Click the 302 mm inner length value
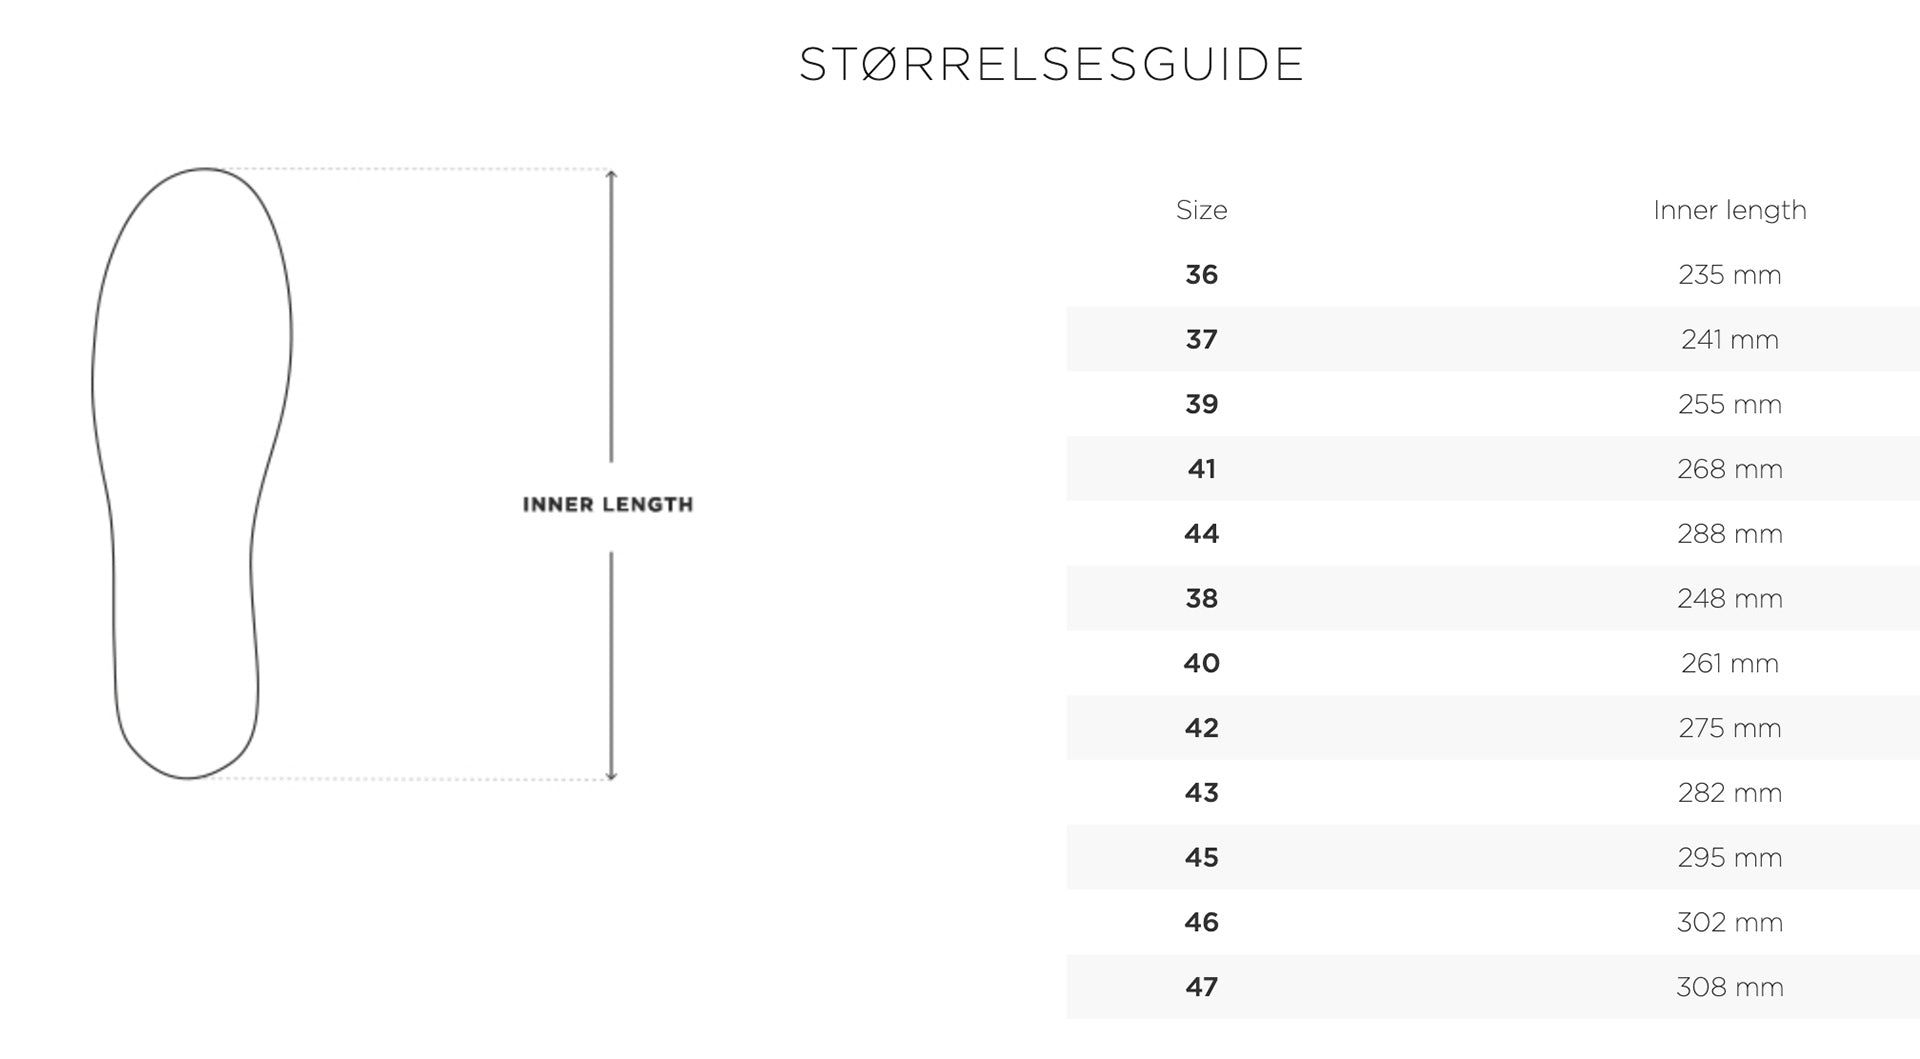The image size is (1920, 1059). click(1729, 922)
